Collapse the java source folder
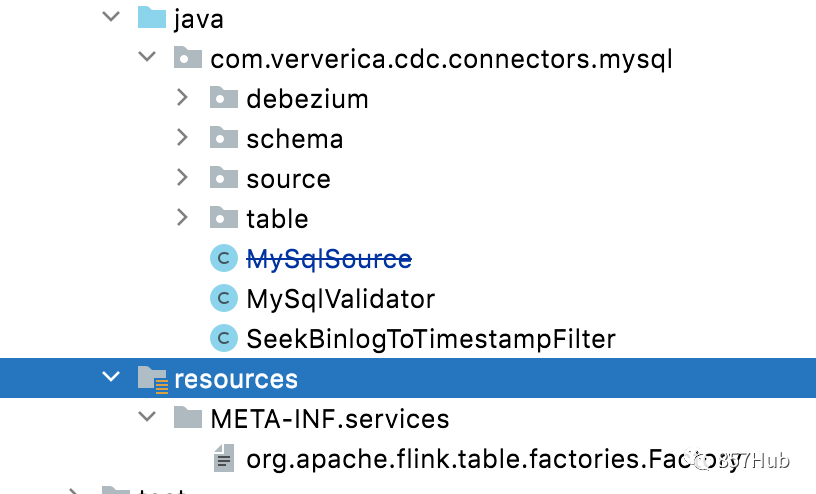The height and width of the screenshot is (494, 816). coord(111,17)
